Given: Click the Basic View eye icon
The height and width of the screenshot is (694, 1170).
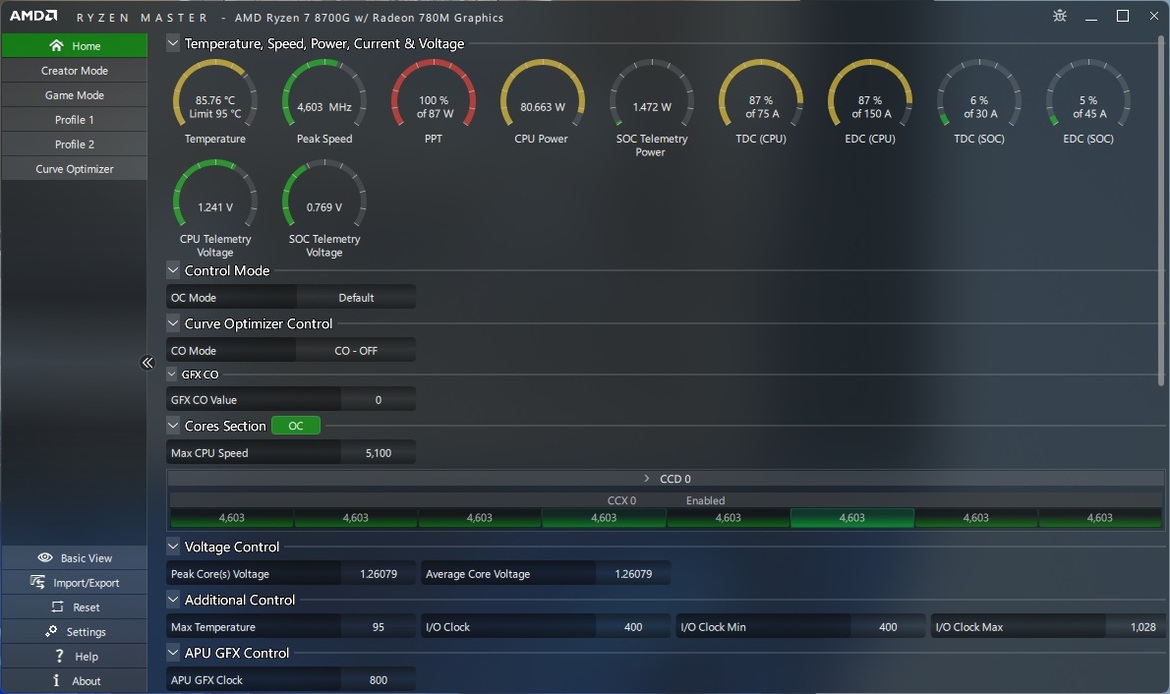Looking at the screenshot, I should (x=45, y=557).
